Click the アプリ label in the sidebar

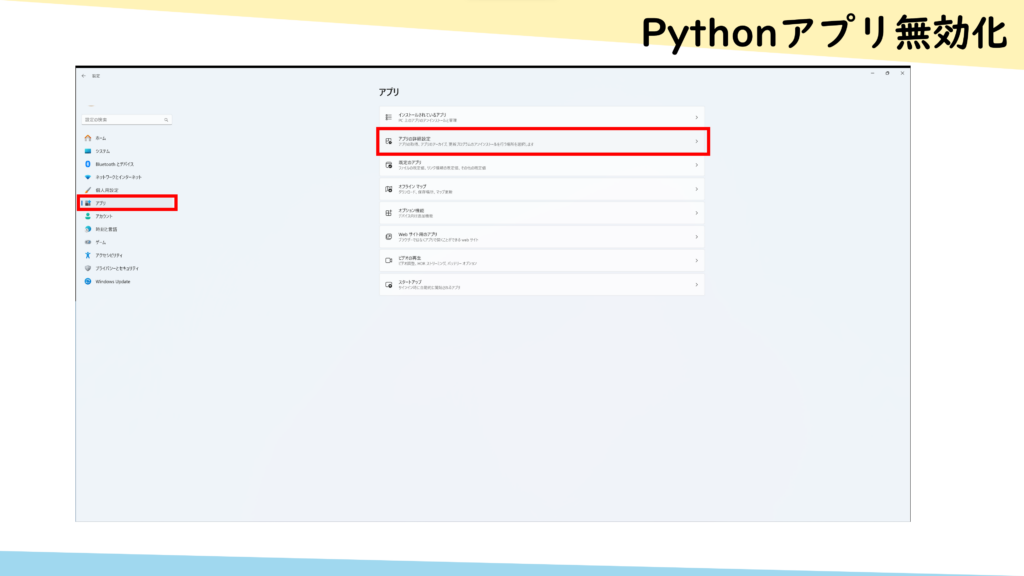point(101,203)
